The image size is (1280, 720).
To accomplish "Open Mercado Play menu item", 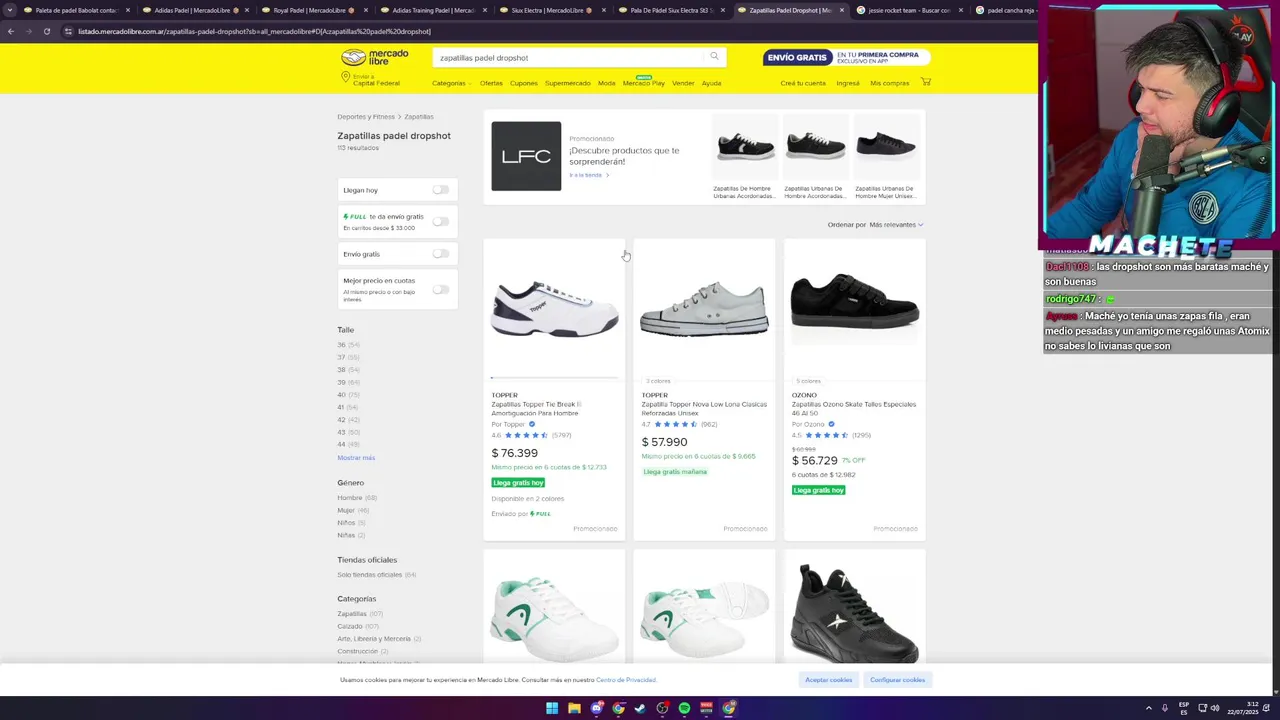I will 644,83.
